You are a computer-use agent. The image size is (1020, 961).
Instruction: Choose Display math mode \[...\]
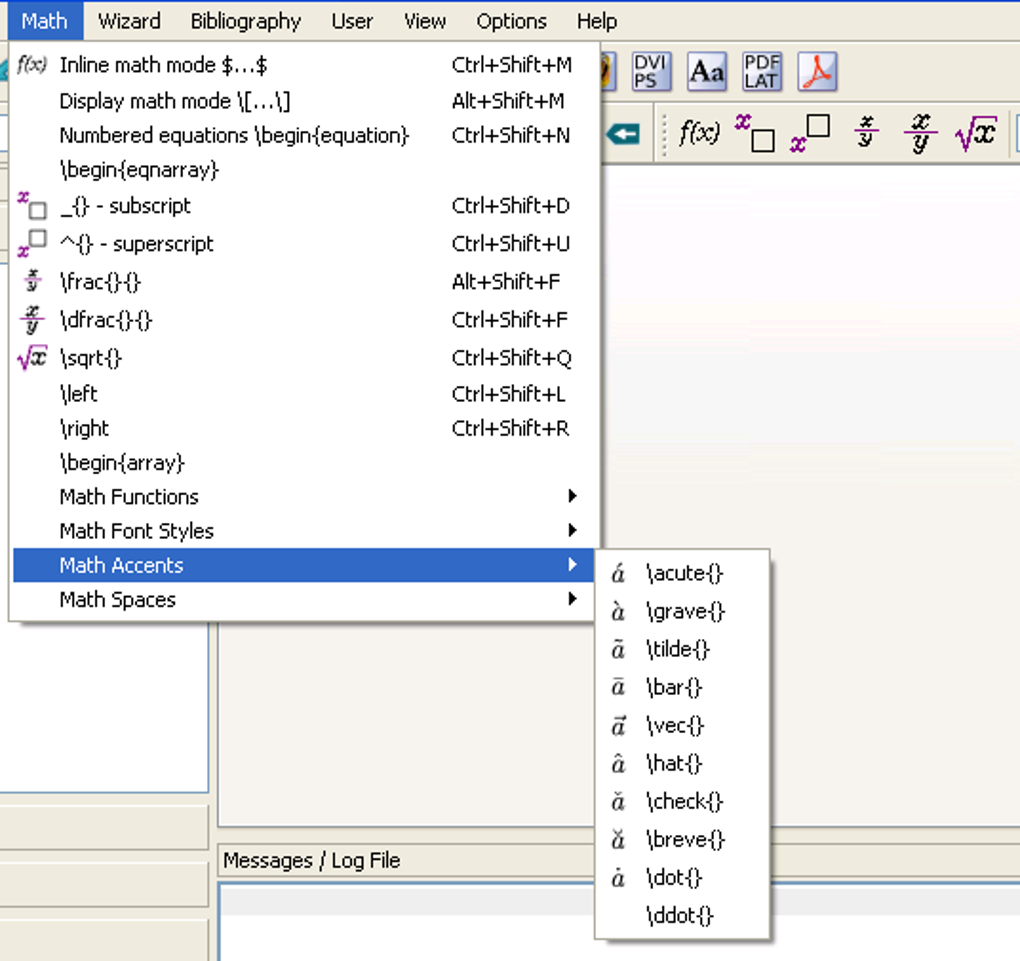[303, 101]
